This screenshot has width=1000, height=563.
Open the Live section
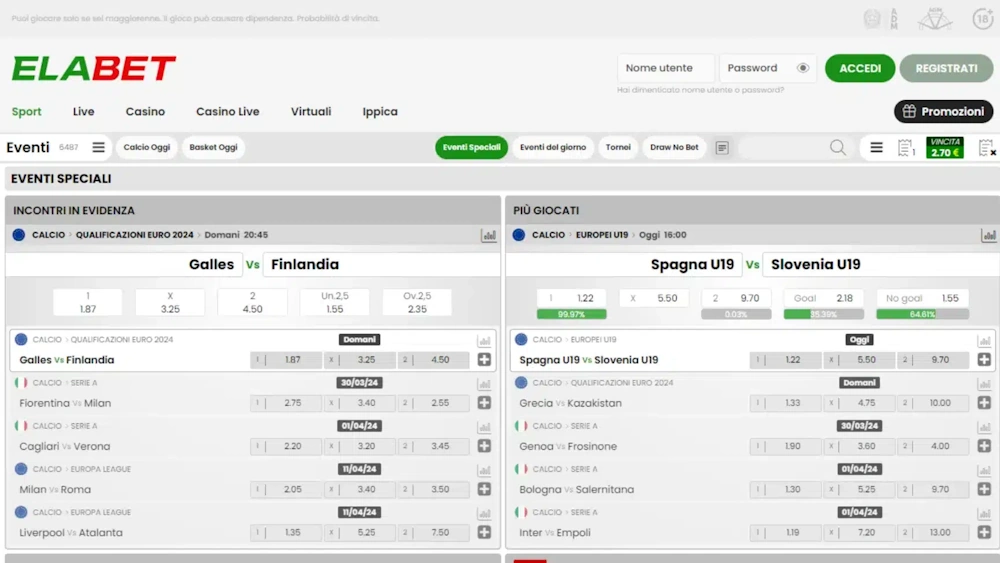[x=84, y=112]
